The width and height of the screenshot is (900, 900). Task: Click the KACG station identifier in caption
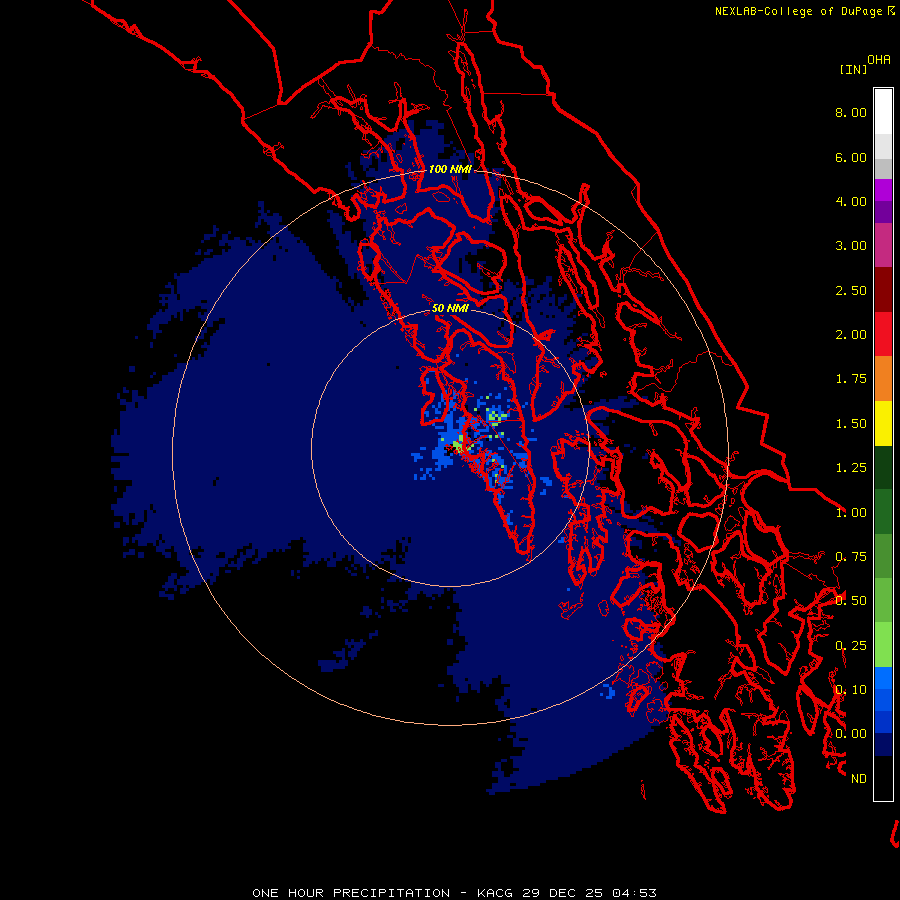coord(496,893)
